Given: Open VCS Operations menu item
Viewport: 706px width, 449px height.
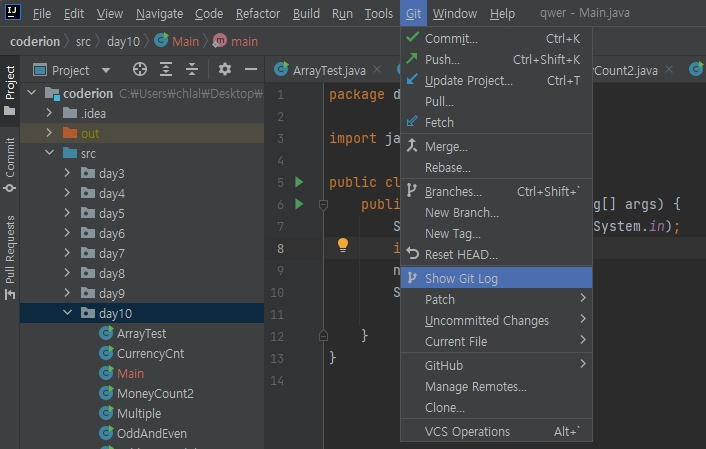Looking at the screenshot, I should (x=496, y=431).
